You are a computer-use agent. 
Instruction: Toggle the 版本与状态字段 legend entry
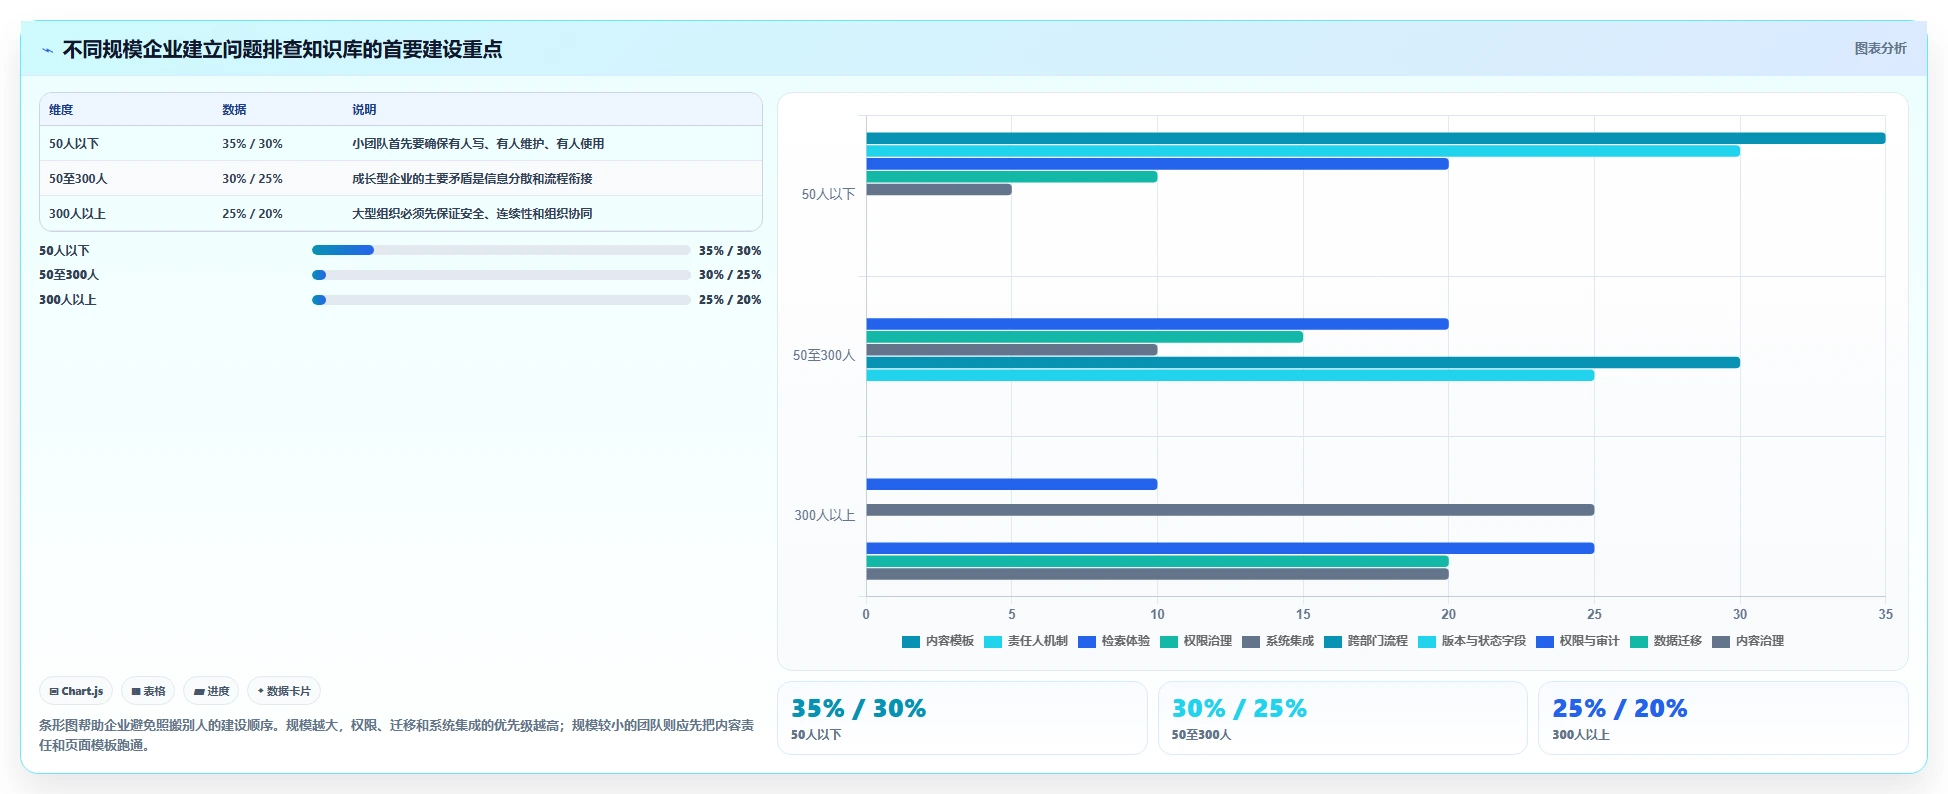coord(1472,641)
